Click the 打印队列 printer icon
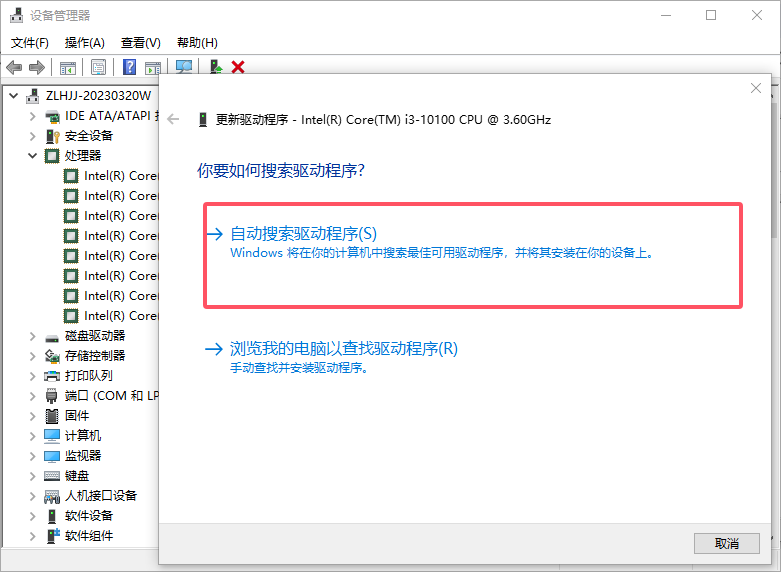The height and width of the screenshot is (572, 781). pyautogui.click(x=52, y=376)
